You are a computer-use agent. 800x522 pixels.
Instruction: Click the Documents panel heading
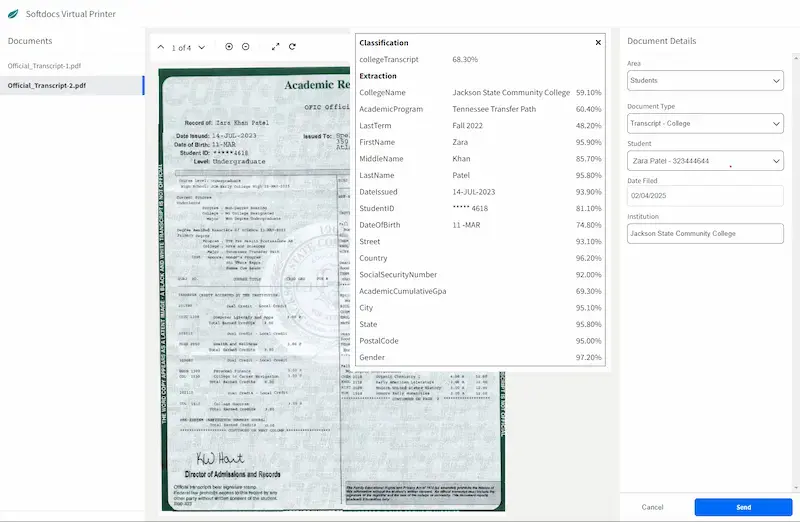30,41
